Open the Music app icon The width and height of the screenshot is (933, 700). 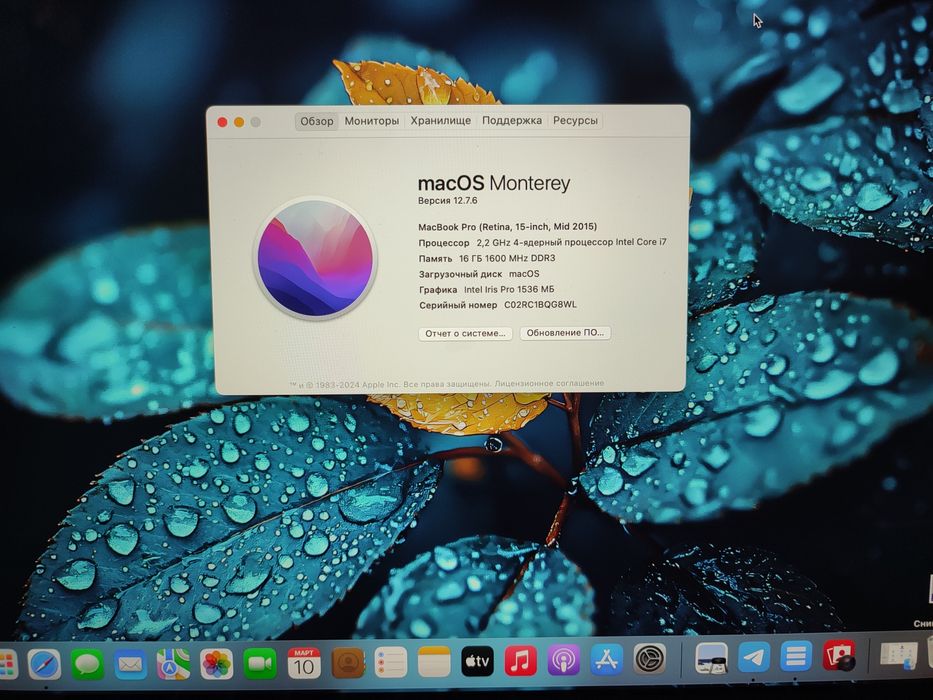(x=521, y=661)
